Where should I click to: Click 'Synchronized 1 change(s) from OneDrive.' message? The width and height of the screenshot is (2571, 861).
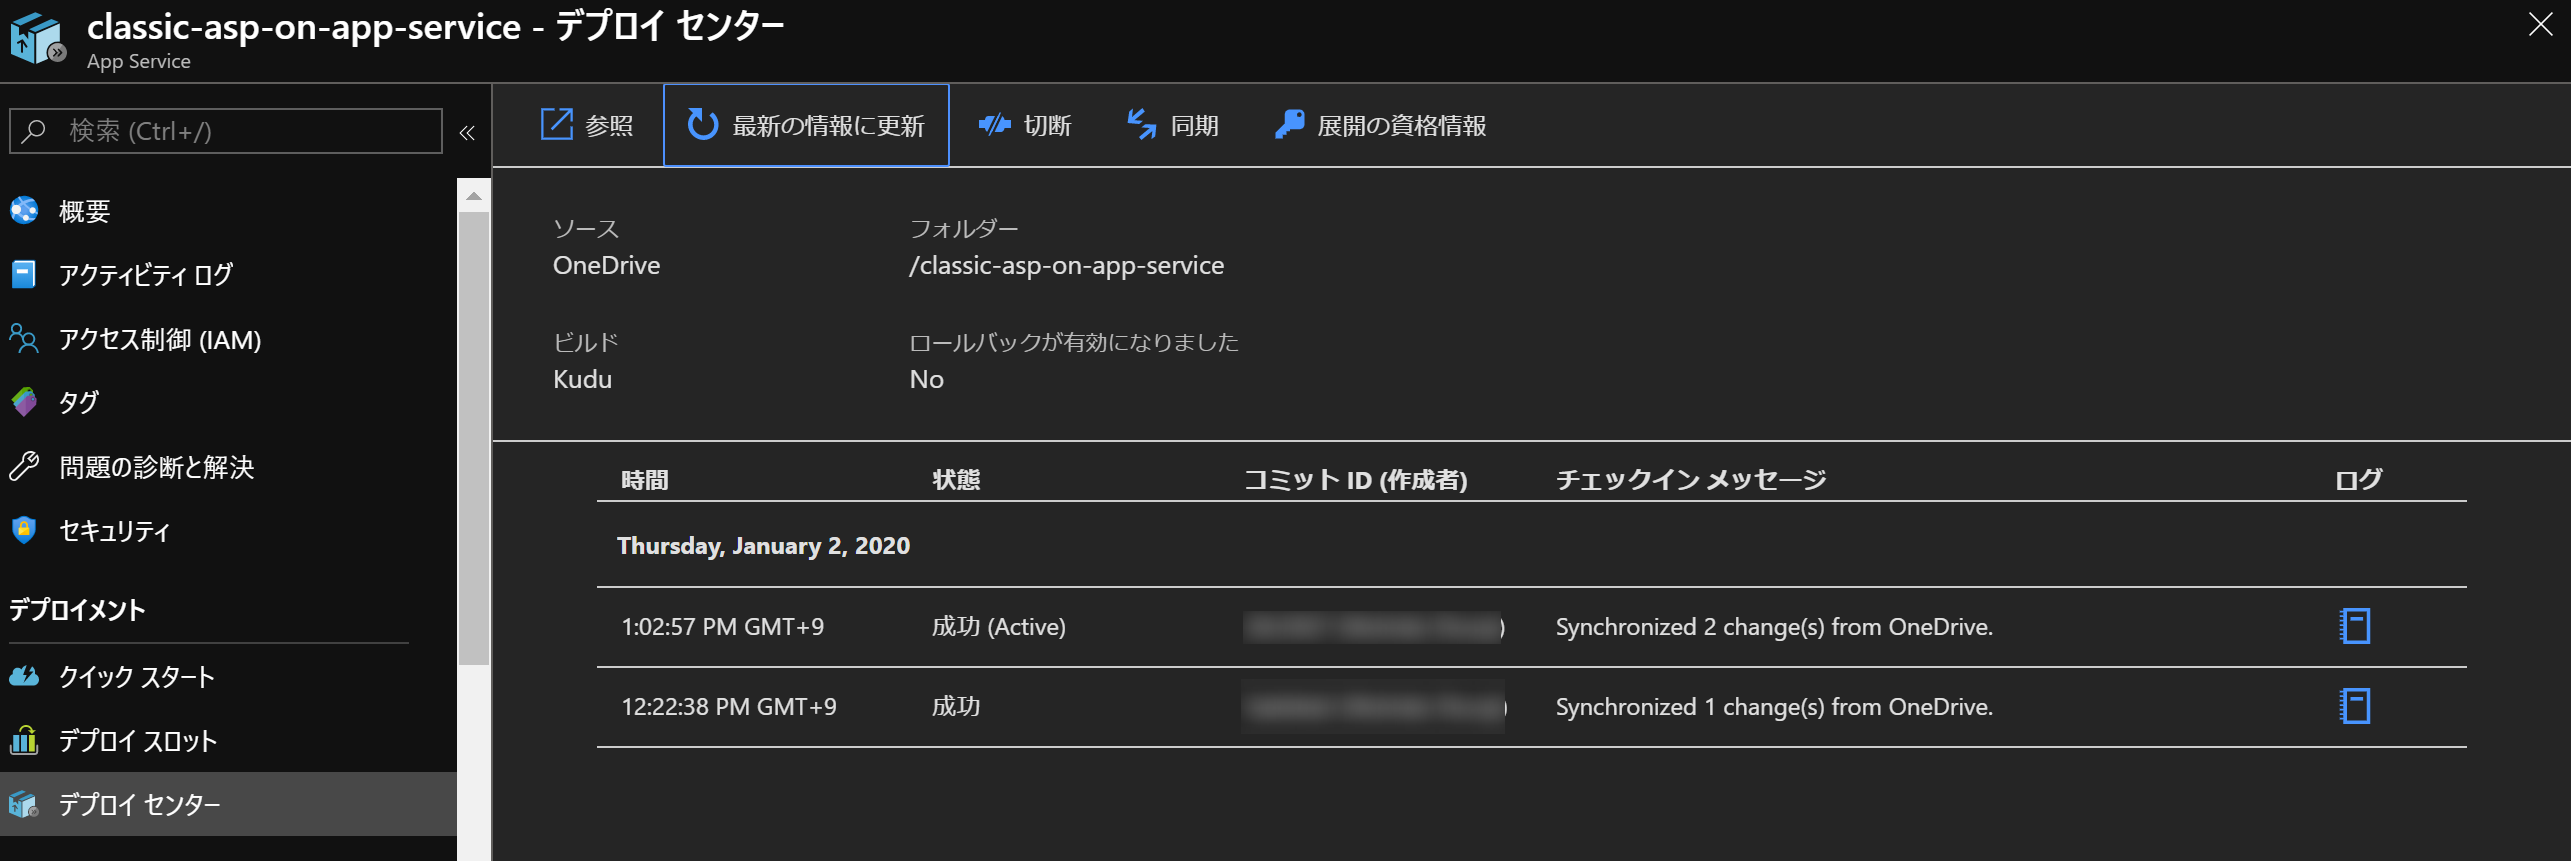[x=1775, y=707]
